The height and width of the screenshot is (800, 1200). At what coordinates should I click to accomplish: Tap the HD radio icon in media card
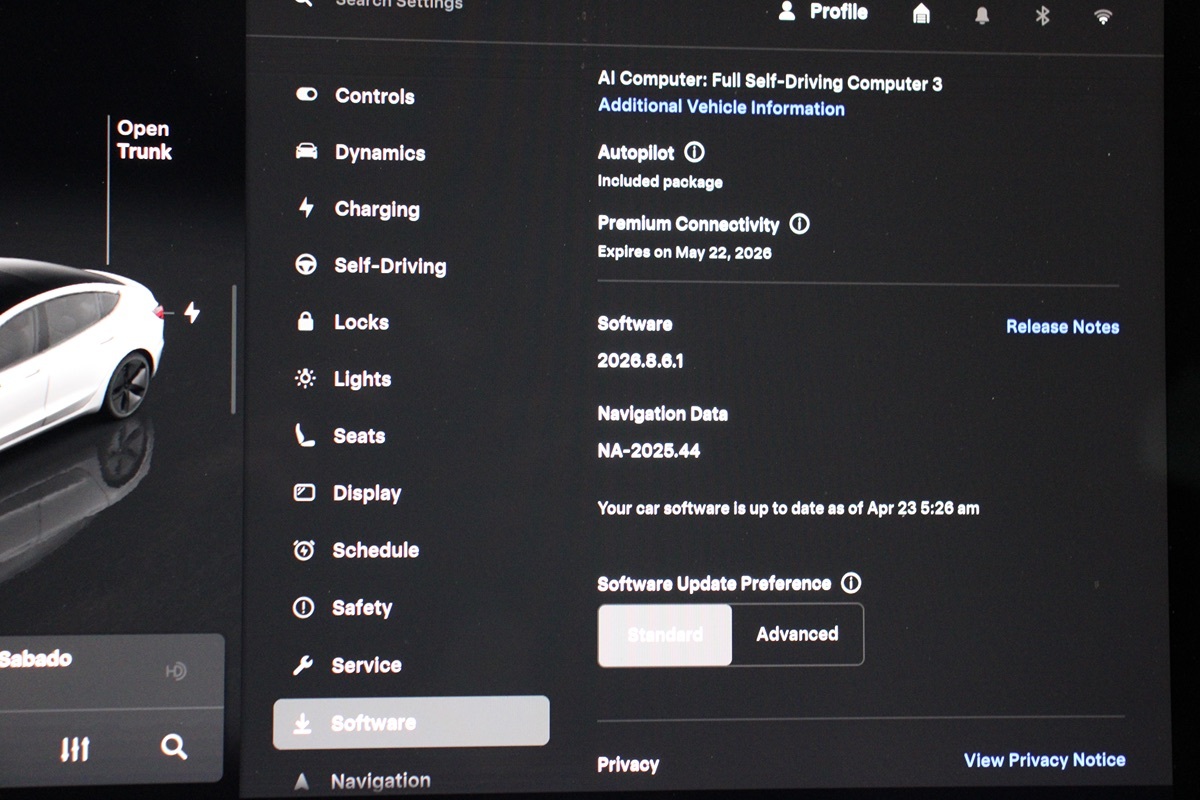pos(176,671)
